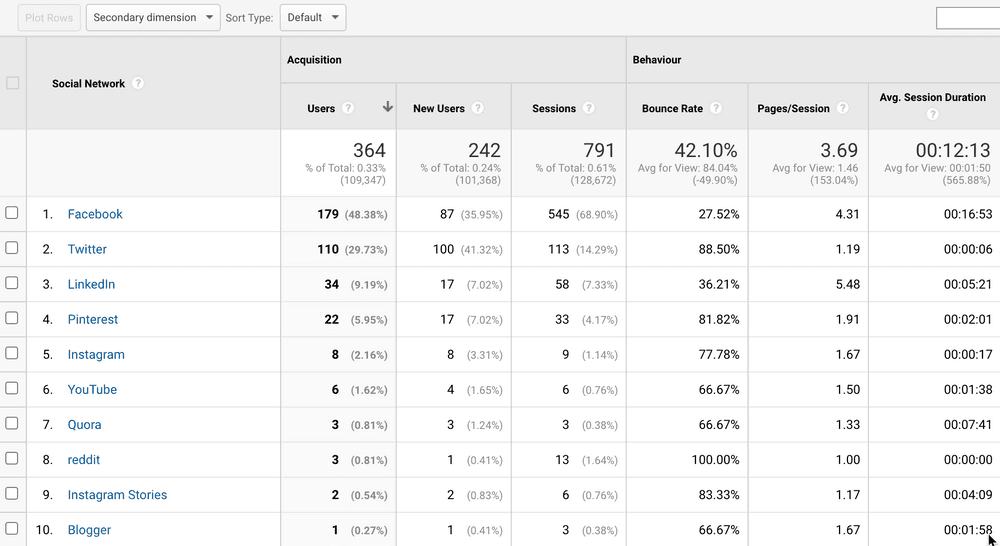Open help icon for New Users

pos(478,109)
